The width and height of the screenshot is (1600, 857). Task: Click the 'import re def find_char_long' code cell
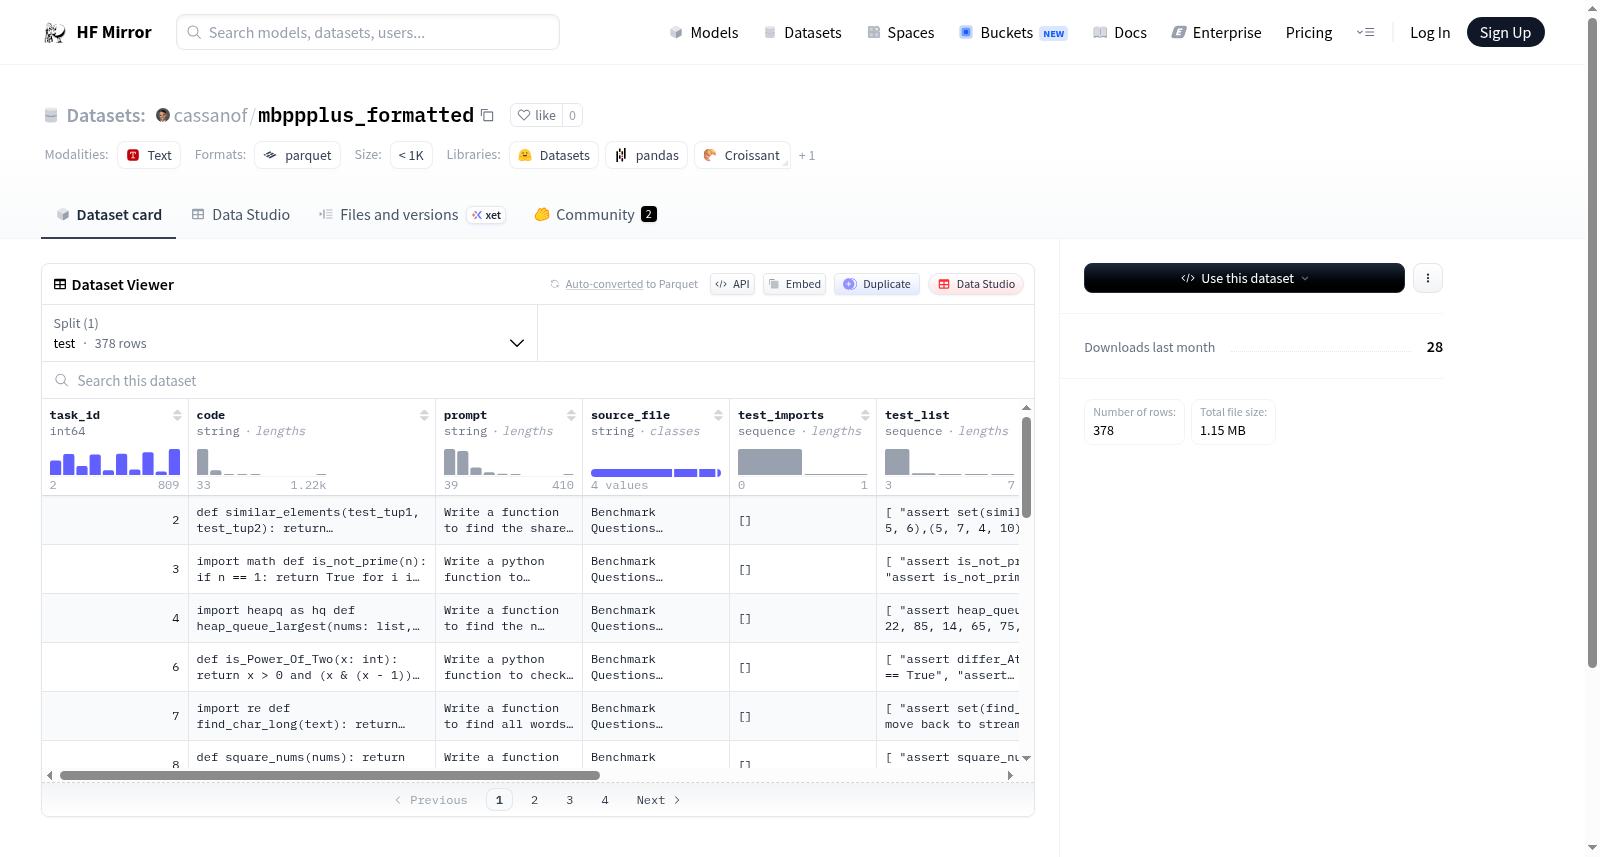tap(312, 716)
